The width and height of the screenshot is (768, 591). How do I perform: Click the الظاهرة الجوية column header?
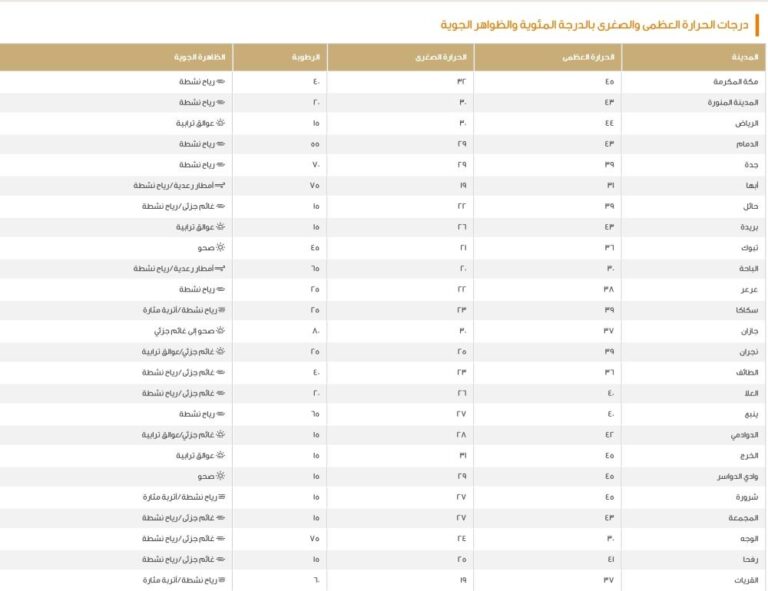199,57
